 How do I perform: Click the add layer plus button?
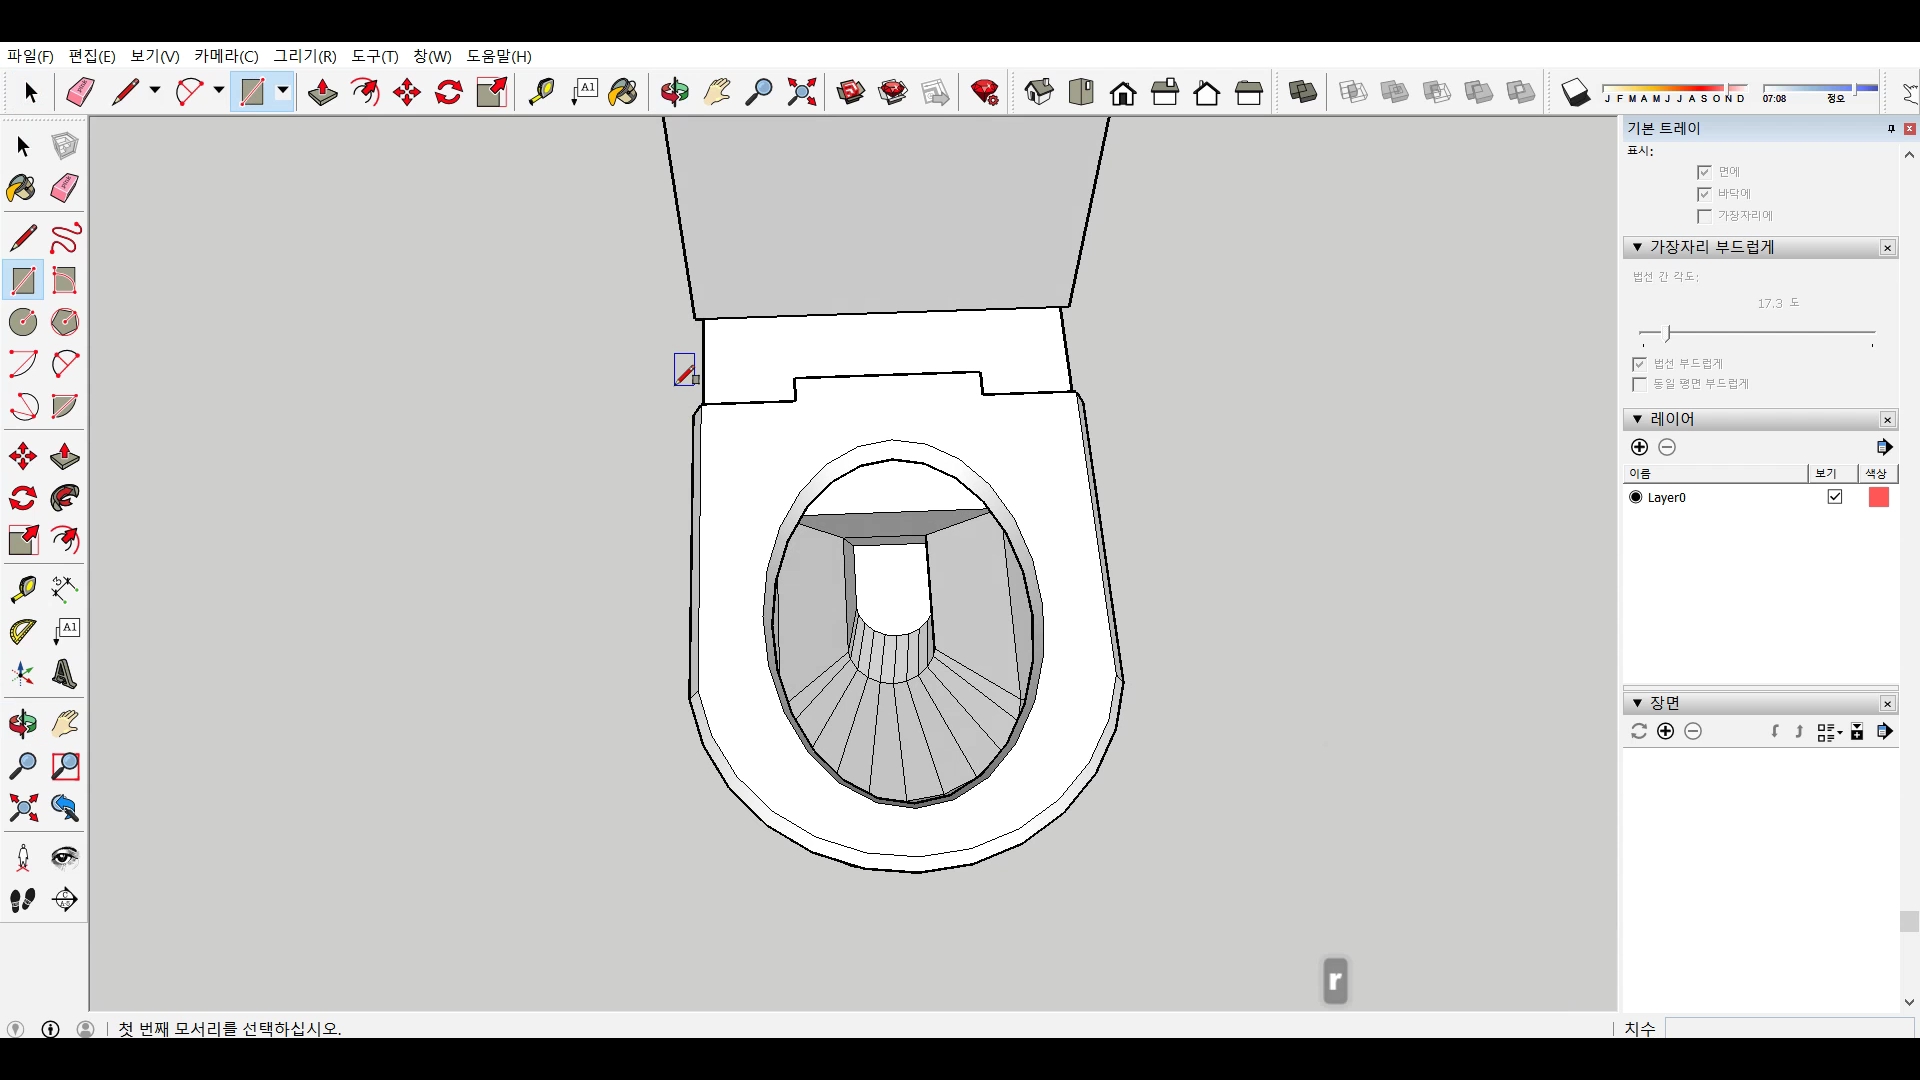pyautogui.click(x=1639, y=447)
